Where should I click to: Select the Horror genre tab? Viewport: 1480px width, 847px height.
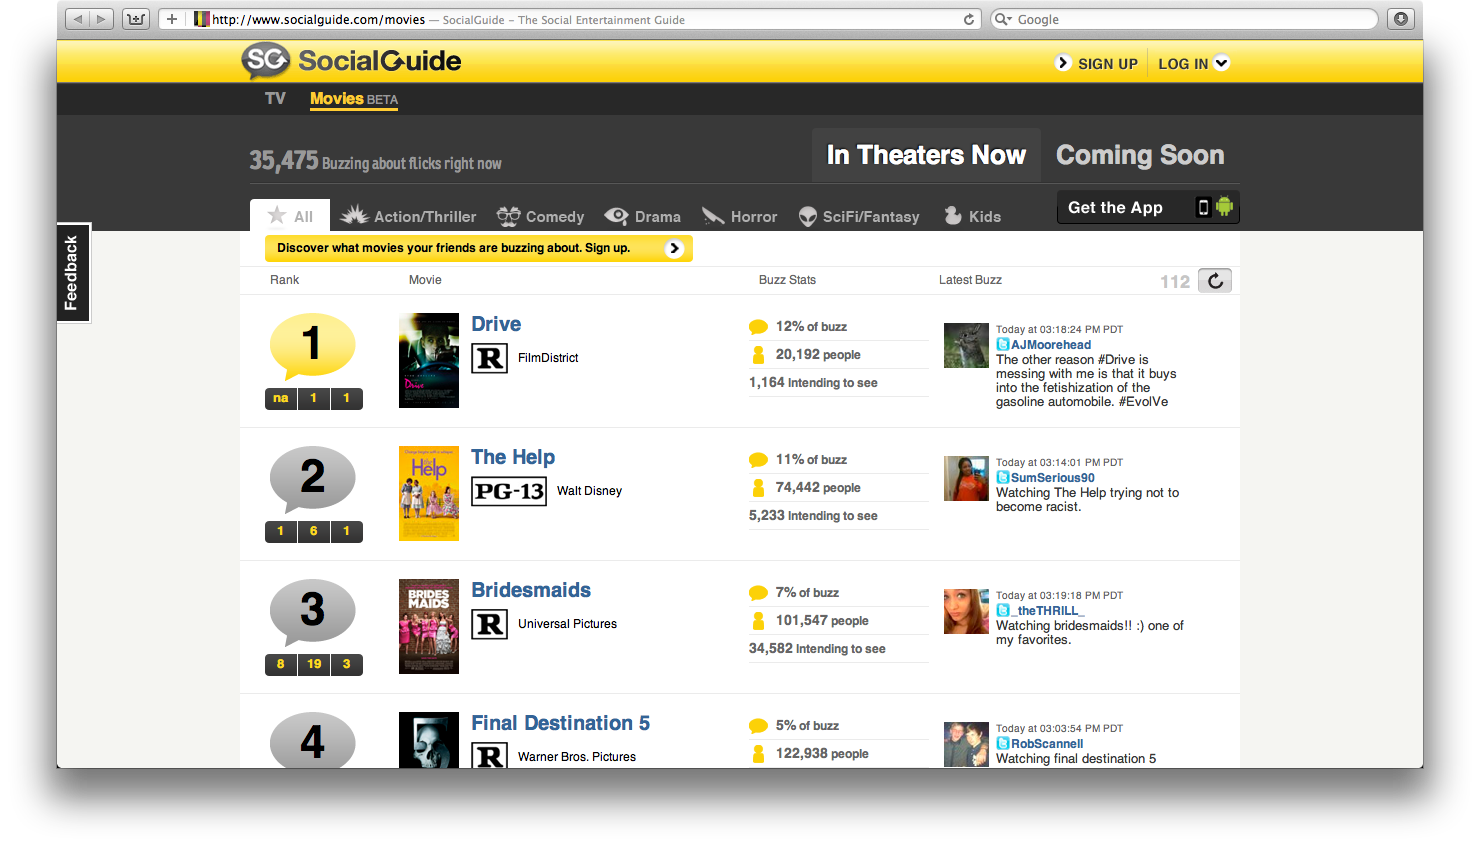739,216
